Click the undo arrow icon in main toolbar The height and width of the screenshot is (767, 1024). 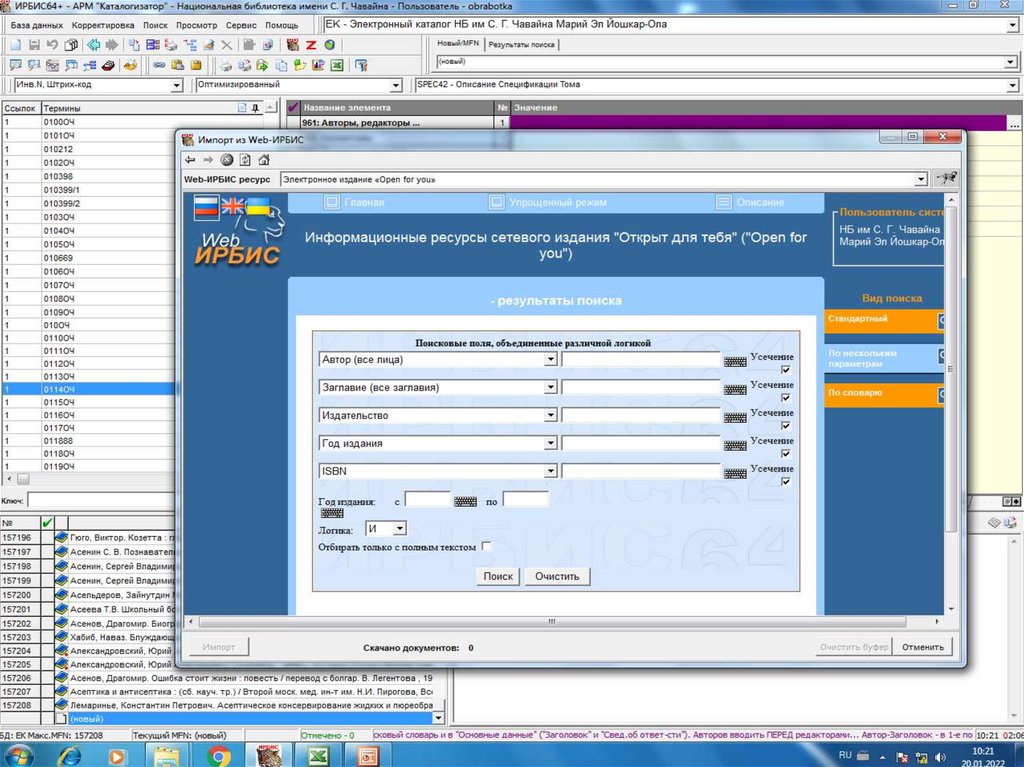52,45
